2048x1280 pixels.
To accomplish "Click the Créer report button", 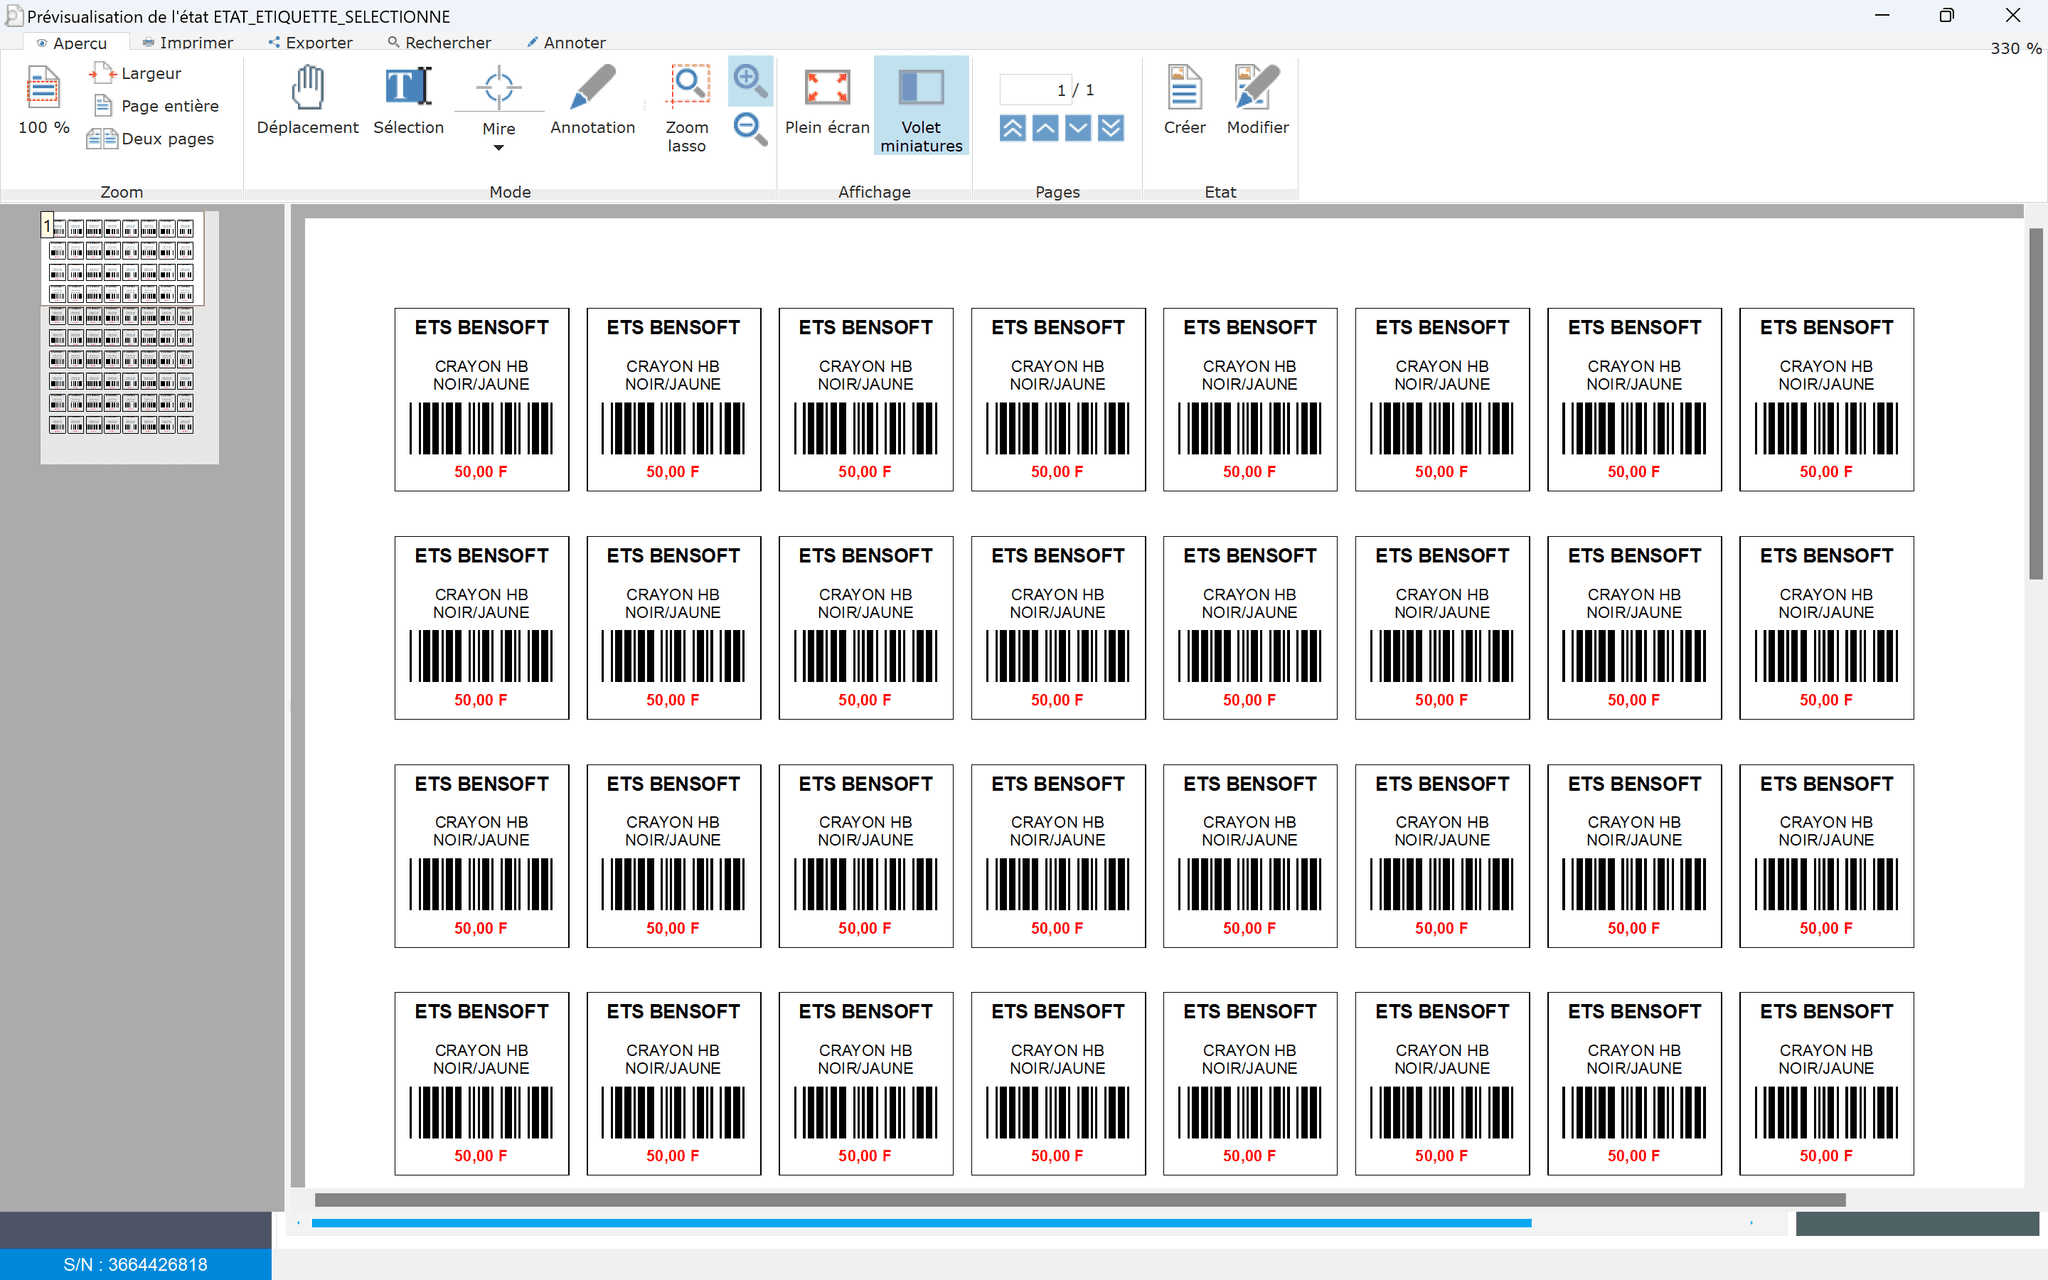I will tap(1184, 100).
